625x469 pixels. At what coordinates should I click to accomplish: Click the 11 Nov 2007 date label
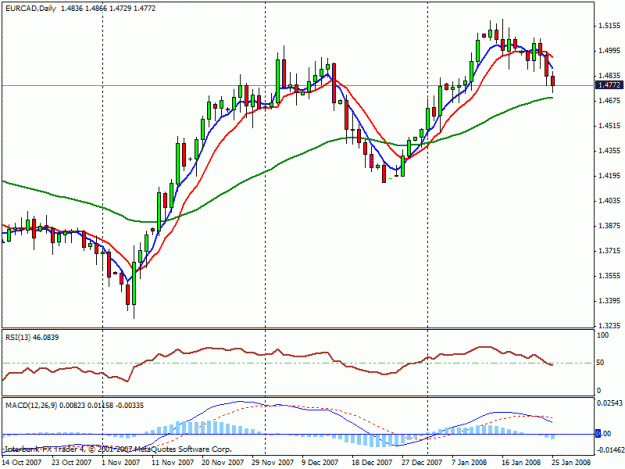[x=172, y=462]
